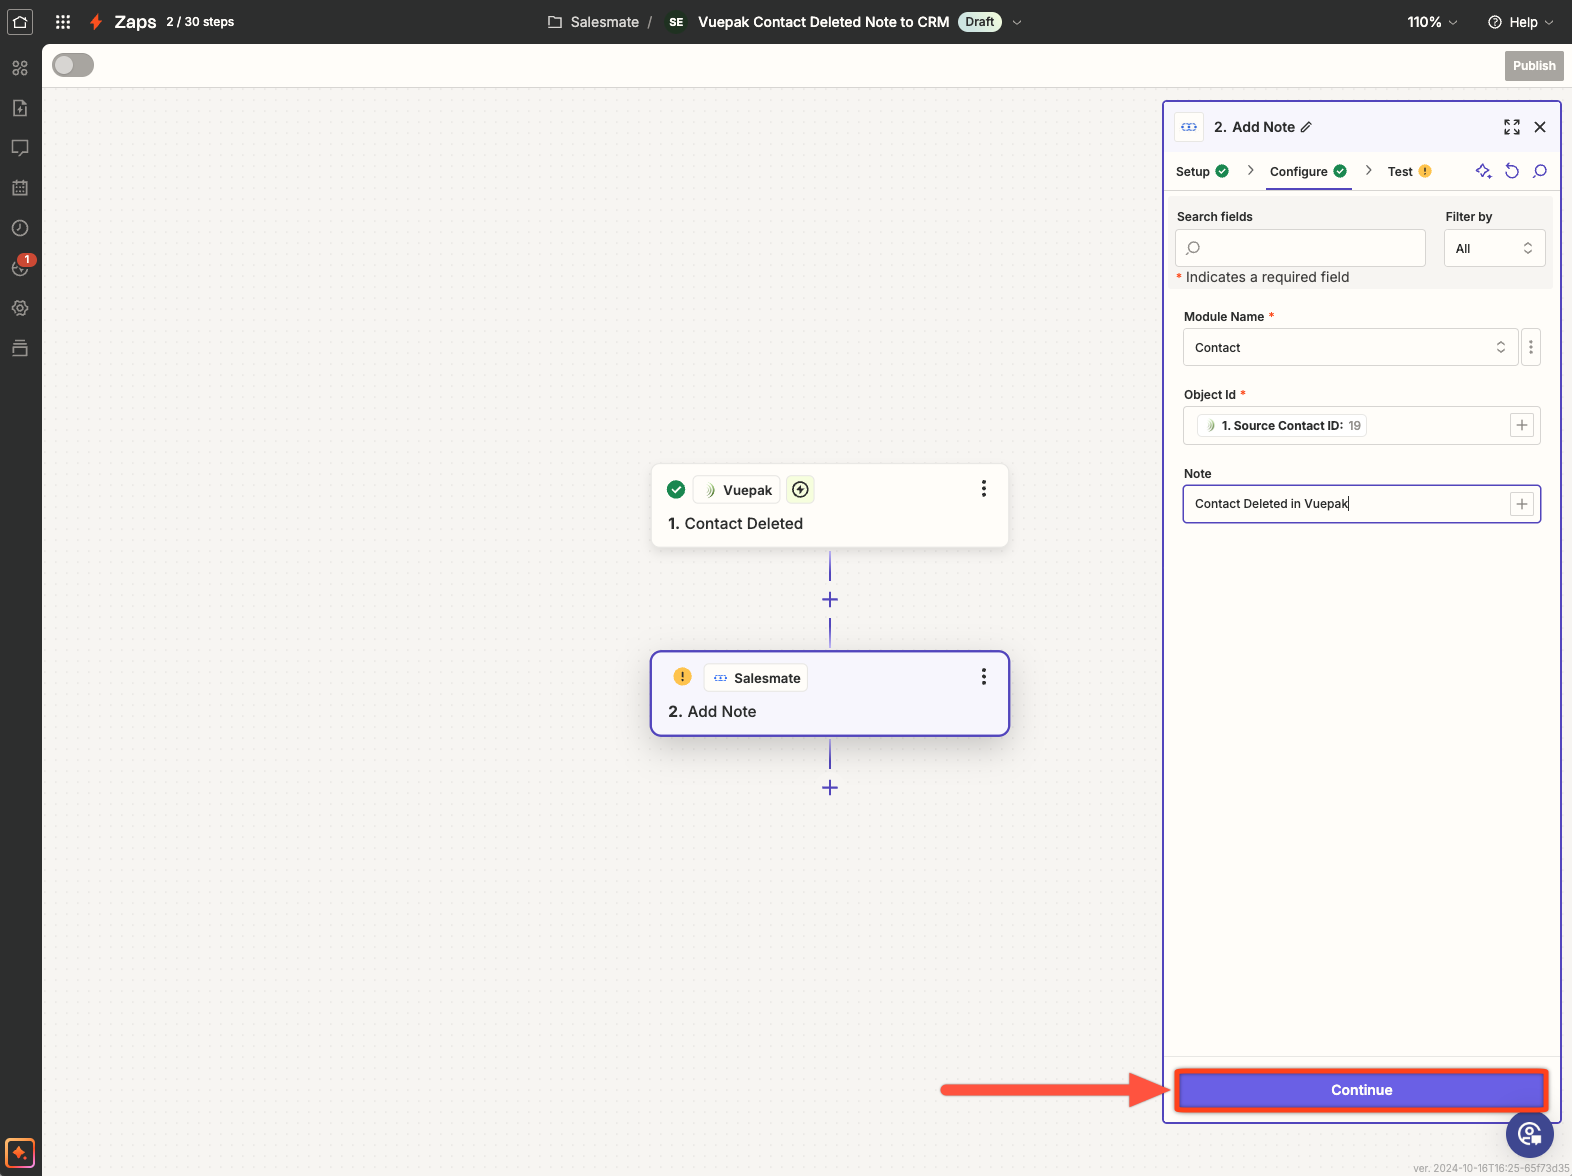Screen dimensions: 1572x1176
Task: Expand the Zap title chevron dropdown
Action: pyautogui.click(x=1017, y=22)
